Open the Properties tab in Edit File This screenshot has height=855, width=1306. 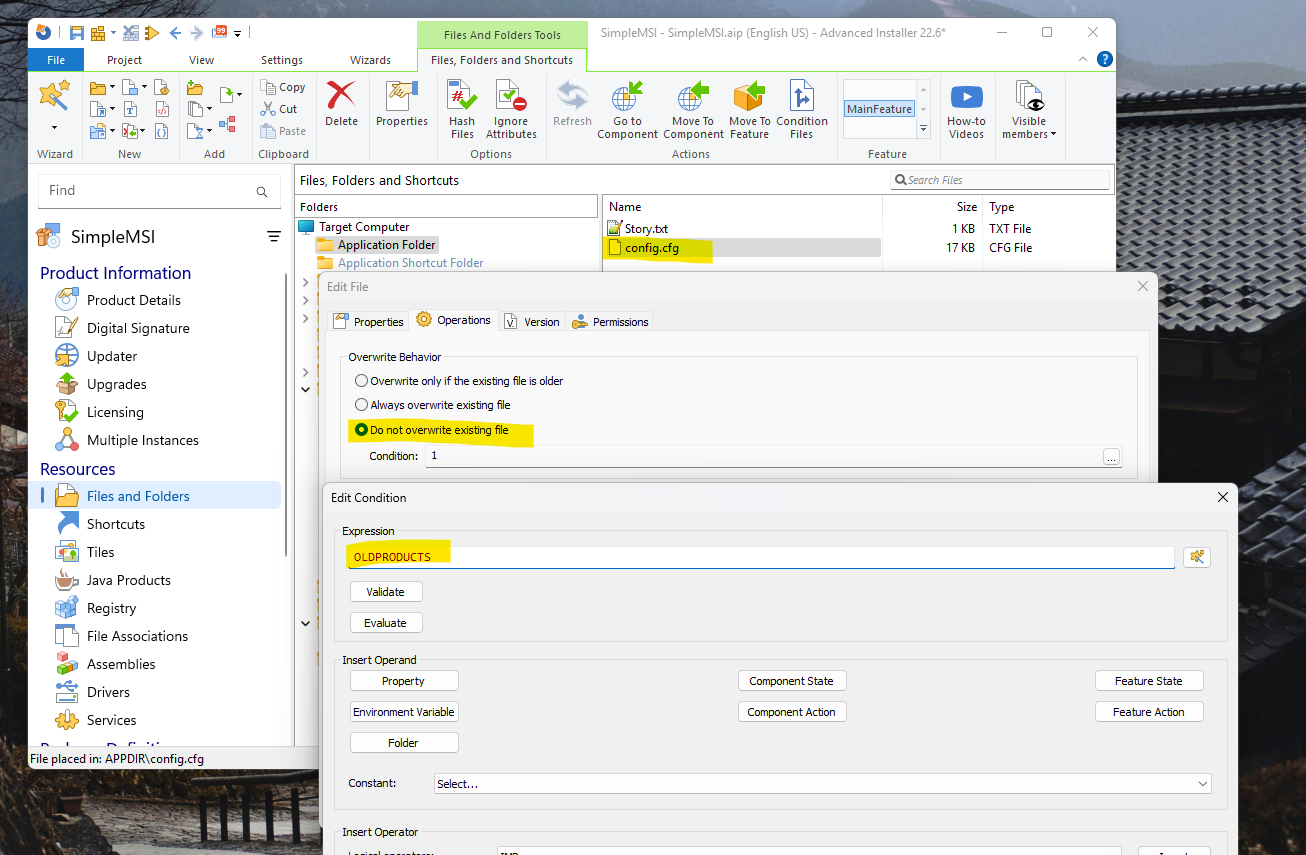[x=368, y=321]
